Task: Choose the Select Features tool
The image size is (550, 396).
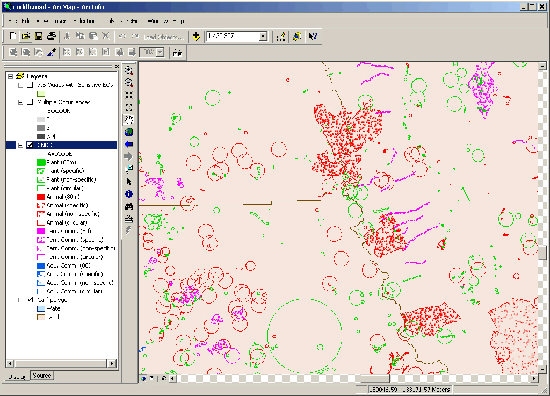Action: [x=129, y=169]
